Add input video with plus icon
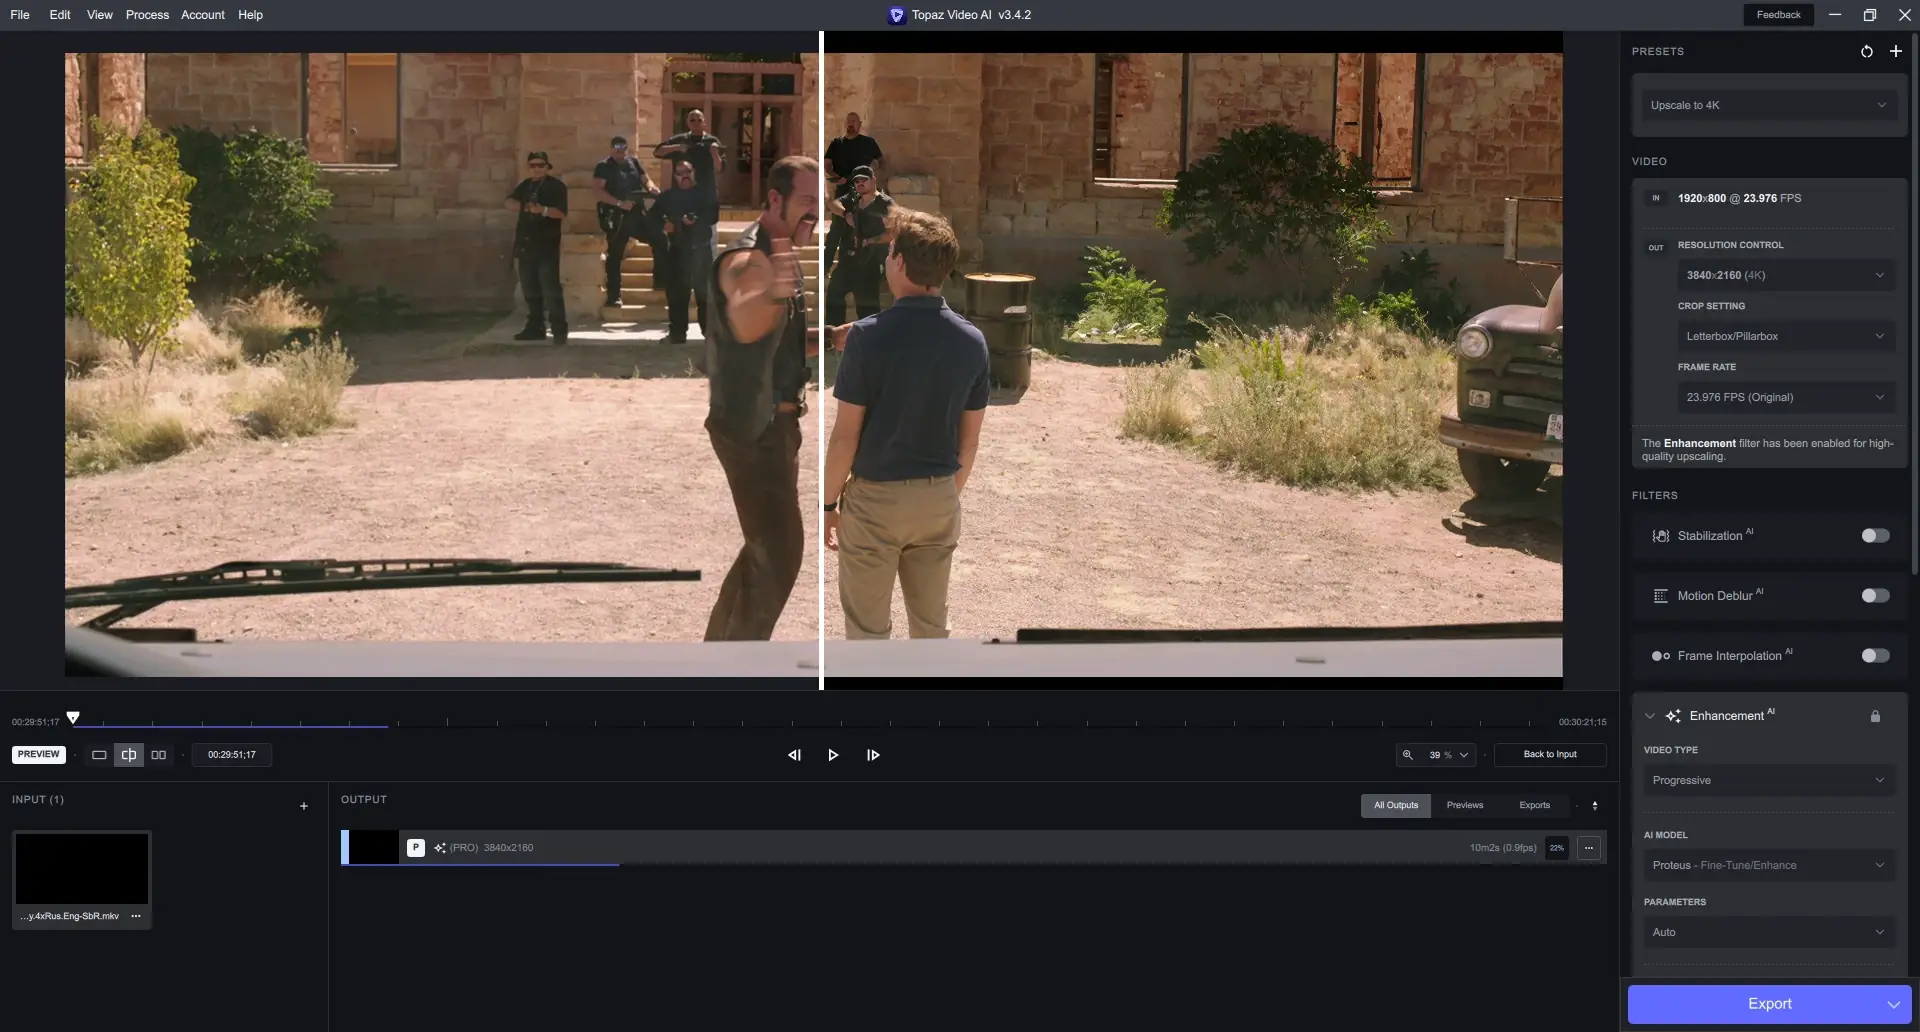The height and width of the screenshot is (1032, 1920). click(x=304, y=806)
